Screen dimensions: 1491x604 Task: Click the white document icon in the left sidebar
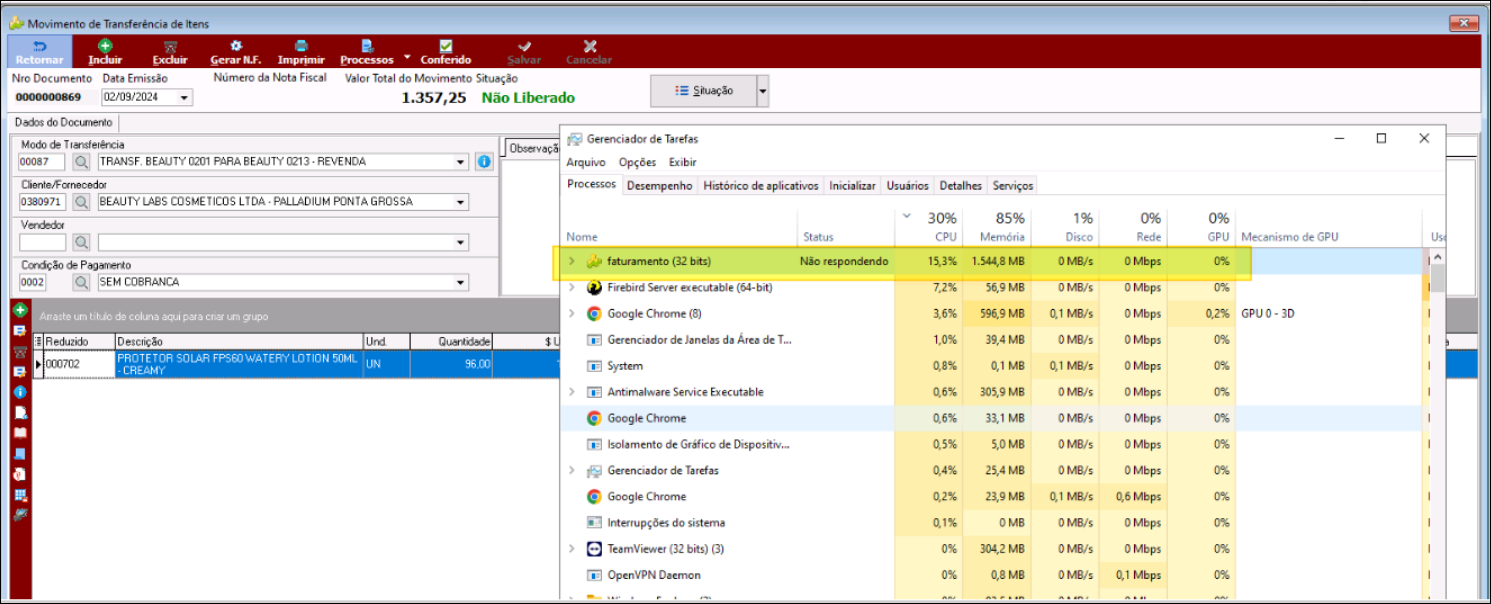coord(20,413)
